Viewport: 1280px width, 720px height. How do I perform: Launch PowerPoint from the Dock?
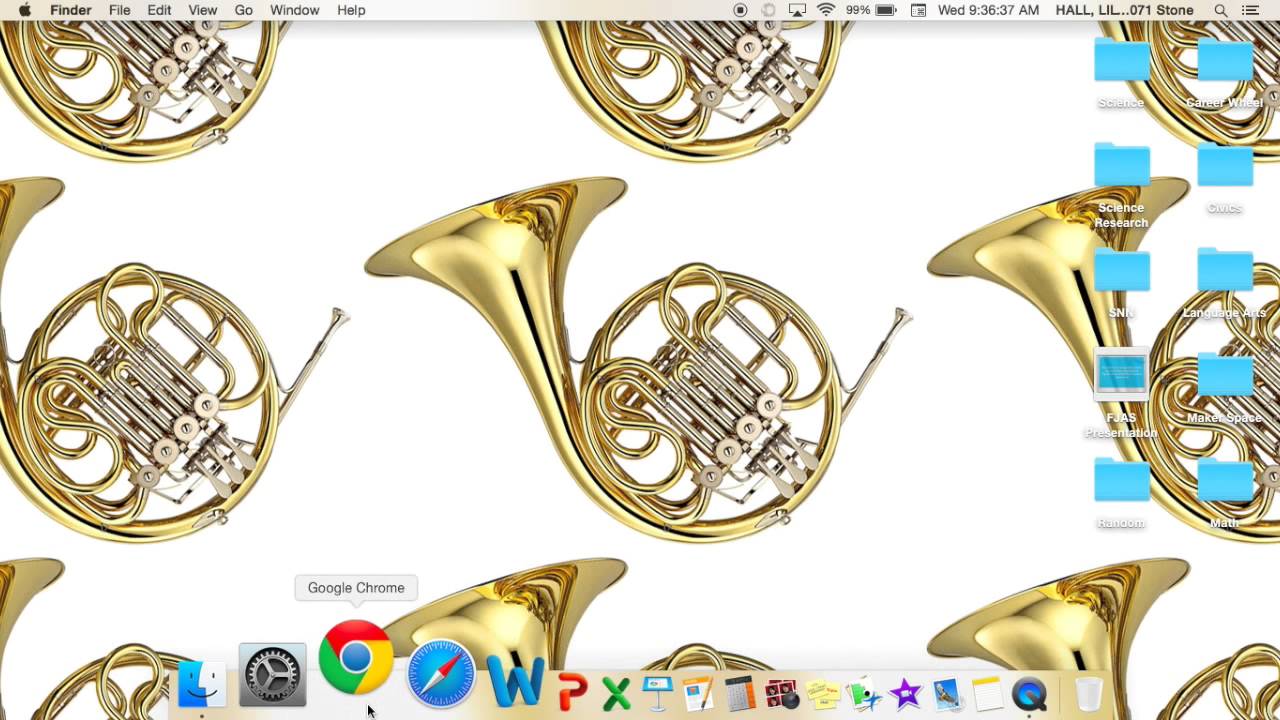pos(572,691)
